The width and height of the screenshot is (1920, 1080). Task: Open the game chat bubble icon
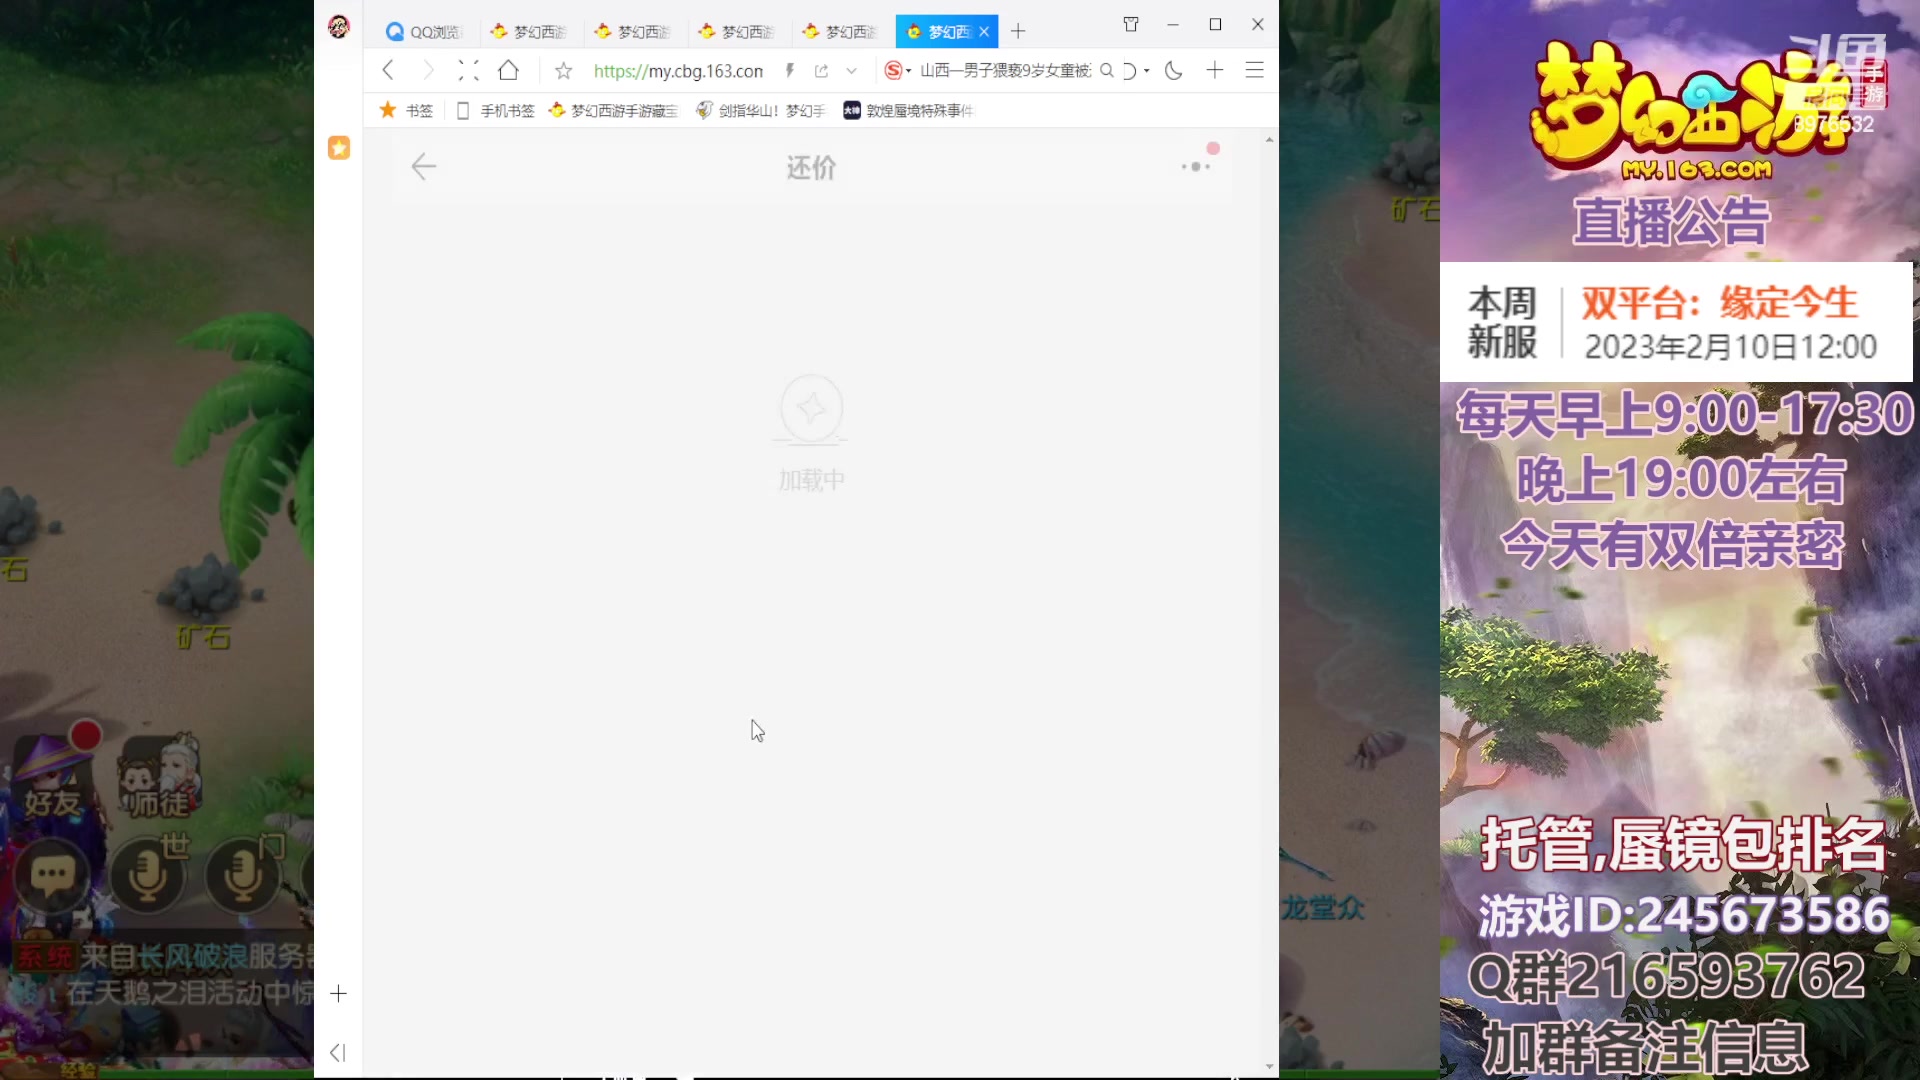[52, 875]
